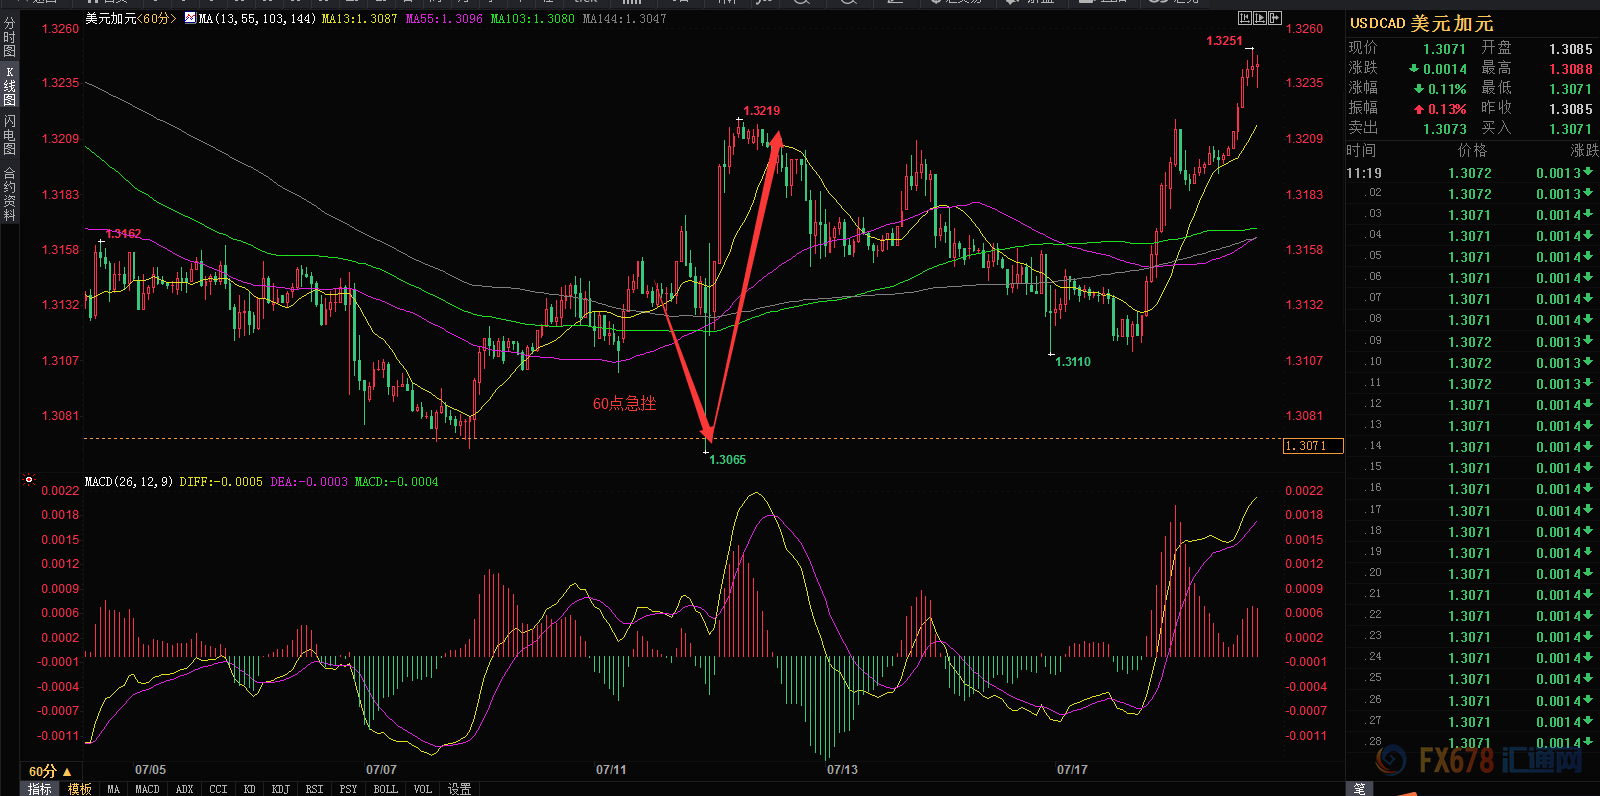Click the middle chart playback control icon
Screen dimensions: 1600x796
pos(1259,18)
